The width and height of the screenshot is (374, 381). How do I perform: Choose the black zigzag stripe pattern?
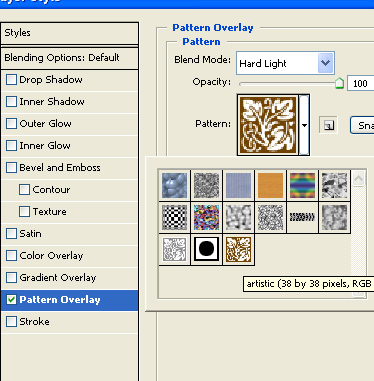click(302, 217)
